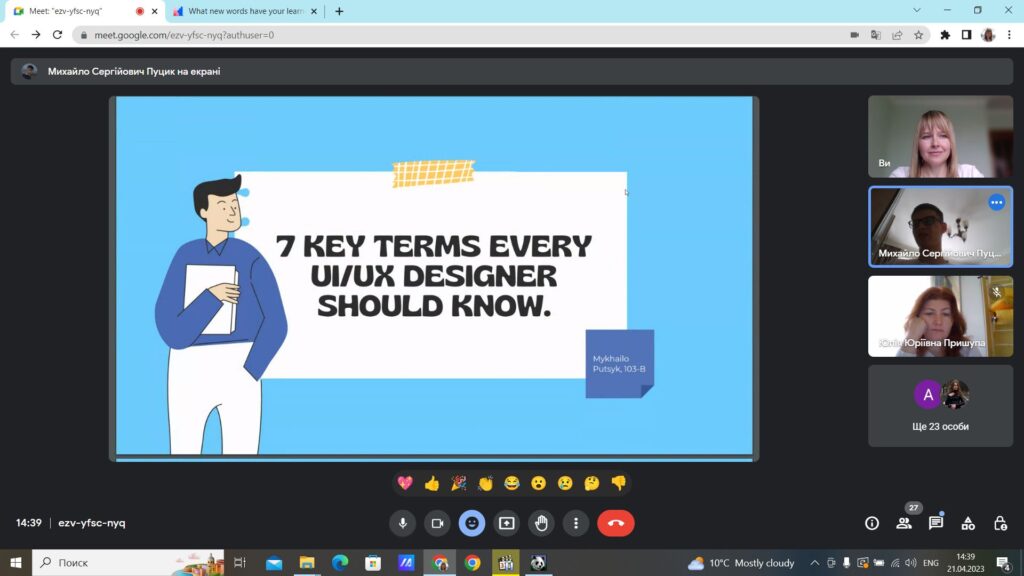1024x576 pixels.
Task: Open the Activities panel icon
Action: point(968,523)
